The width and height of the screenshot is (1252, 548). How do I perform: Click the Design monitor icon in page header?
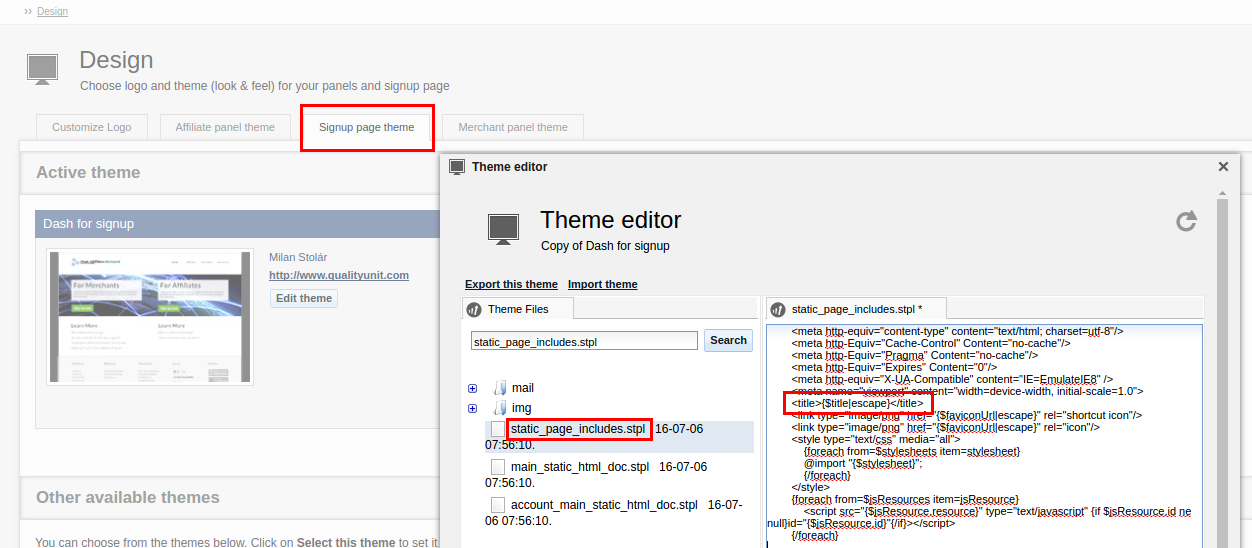pos(42,69)
